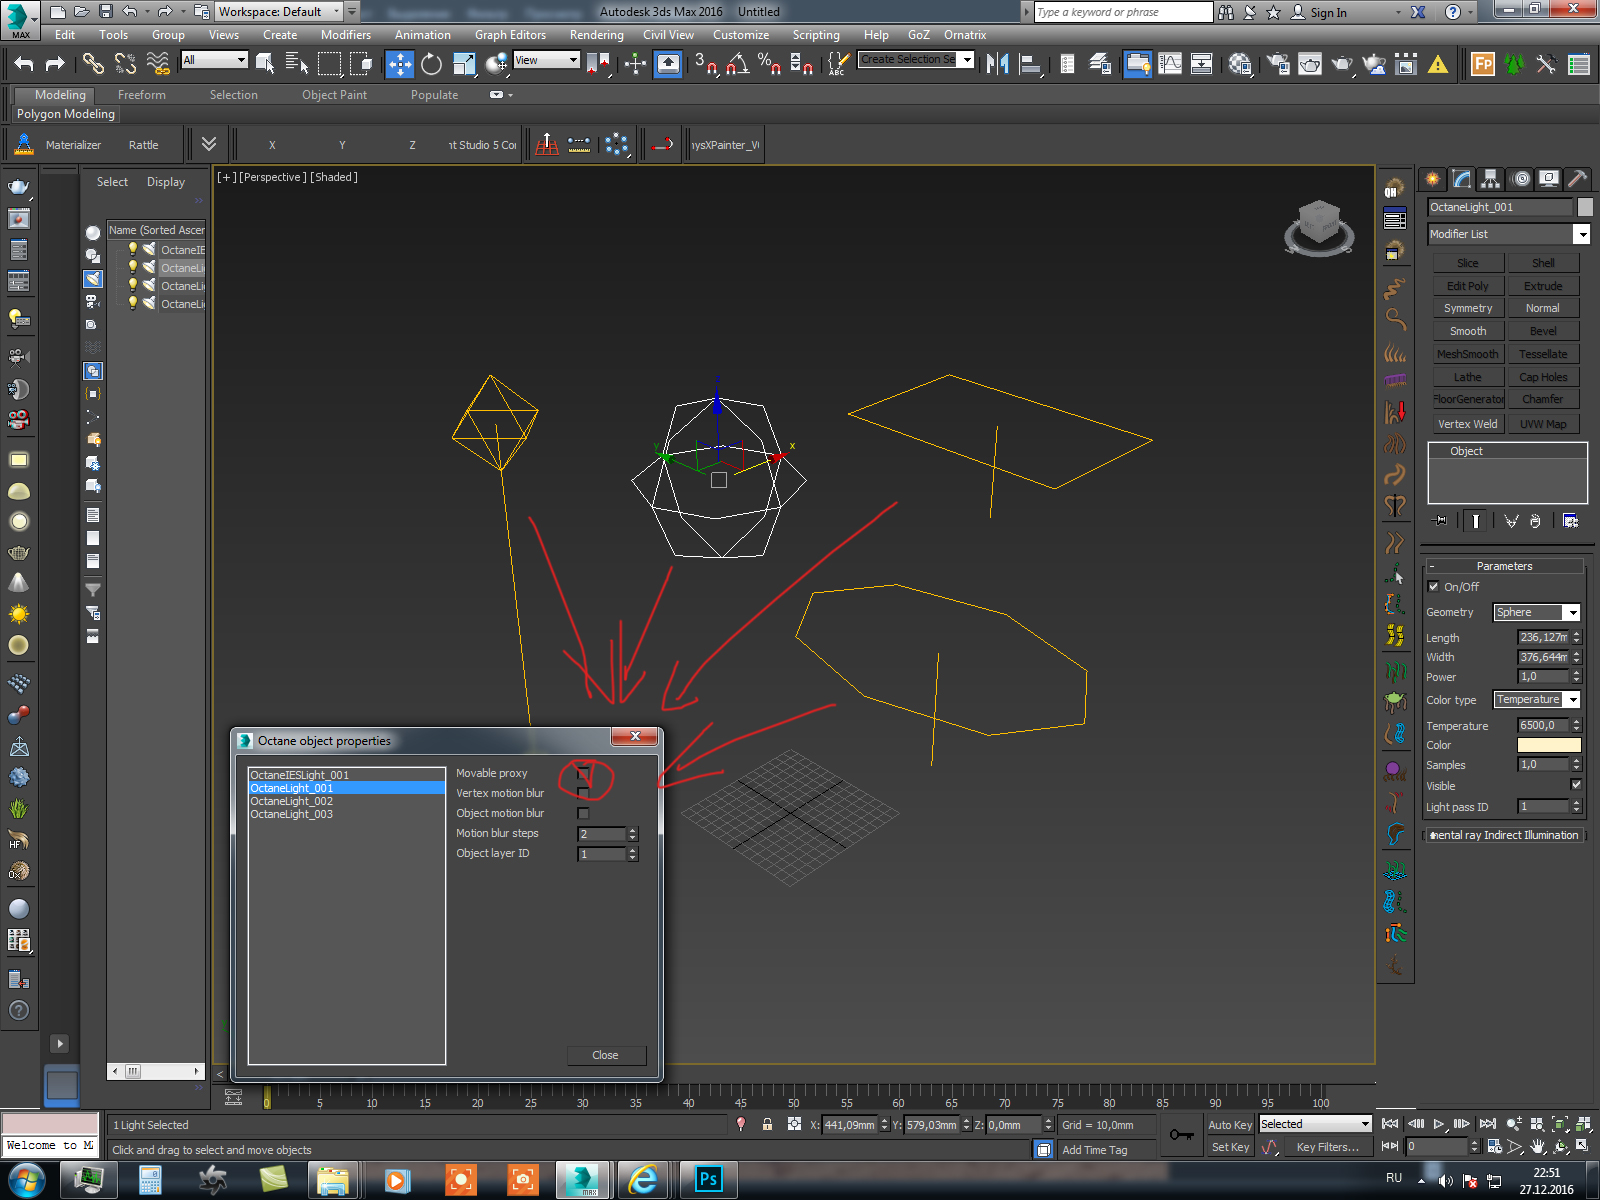Open the Display command panel tab
Screen dimensions: 1600x1200
tap(1549, 179)
